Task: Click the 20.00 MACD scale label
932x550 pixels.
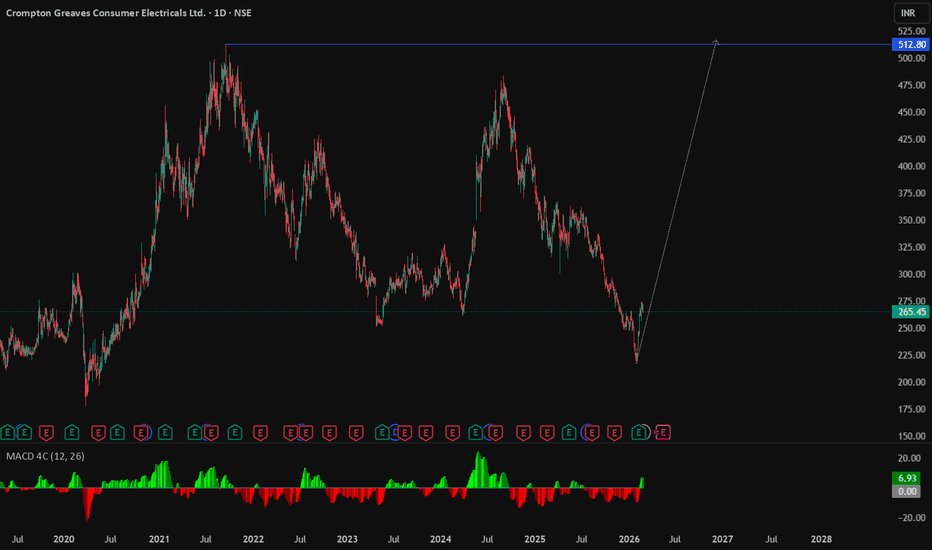Action: 909,458
